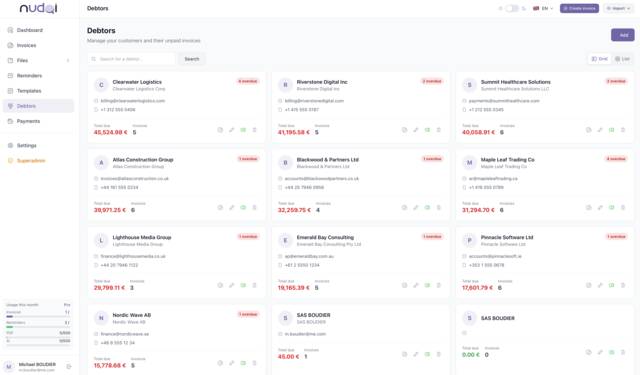Viewport: 640px width, 375px height.
Task: Open Settings in the sidebar
Action: pyautogui.click(x=38, y=145)
